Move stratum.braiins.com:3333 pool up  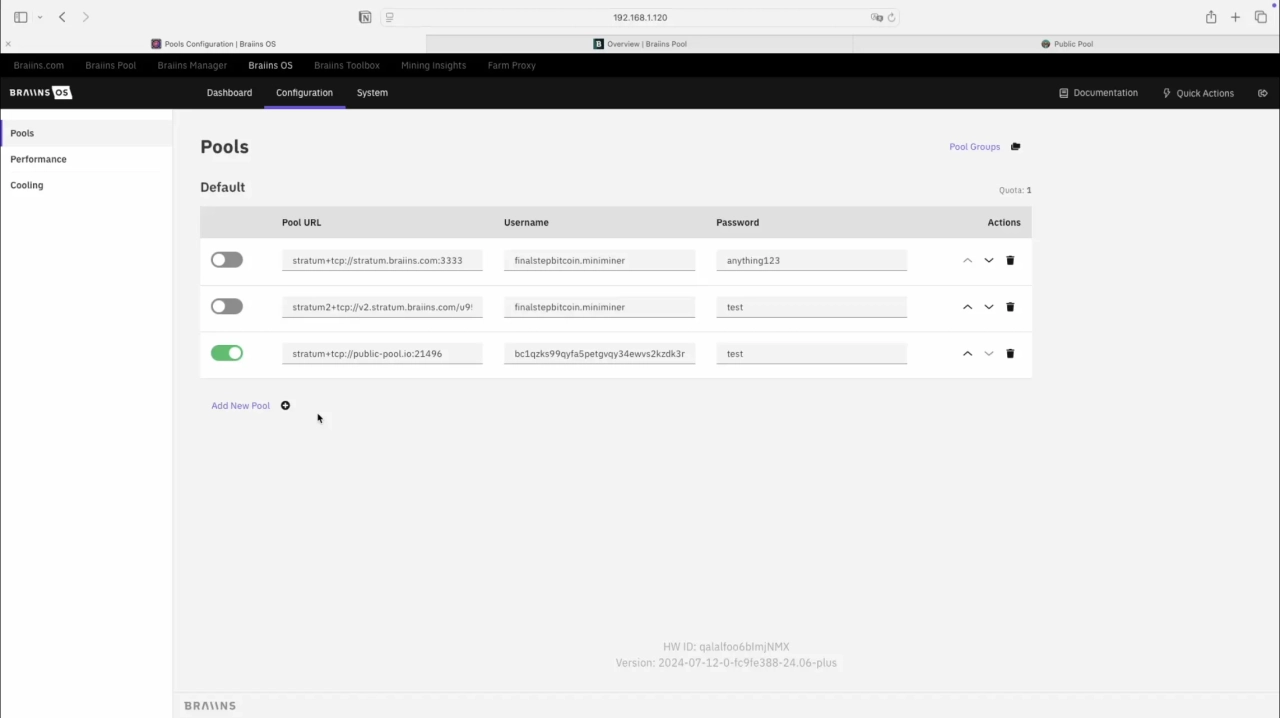967,260
